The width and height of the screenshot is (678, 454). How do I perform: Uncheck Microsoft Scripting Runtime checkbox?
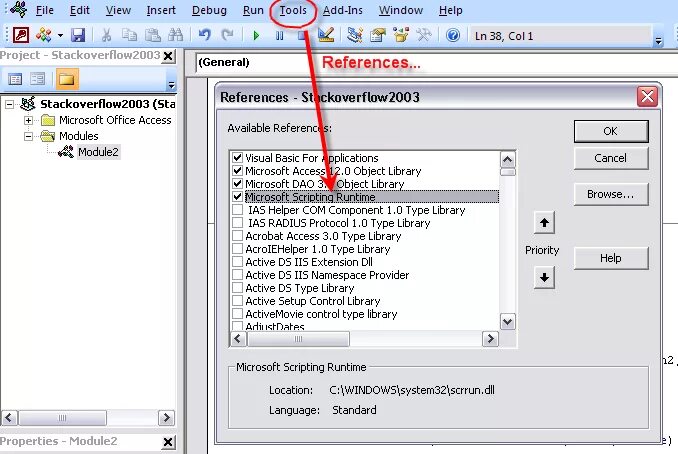pyautogui.click(x=237, y=197)
